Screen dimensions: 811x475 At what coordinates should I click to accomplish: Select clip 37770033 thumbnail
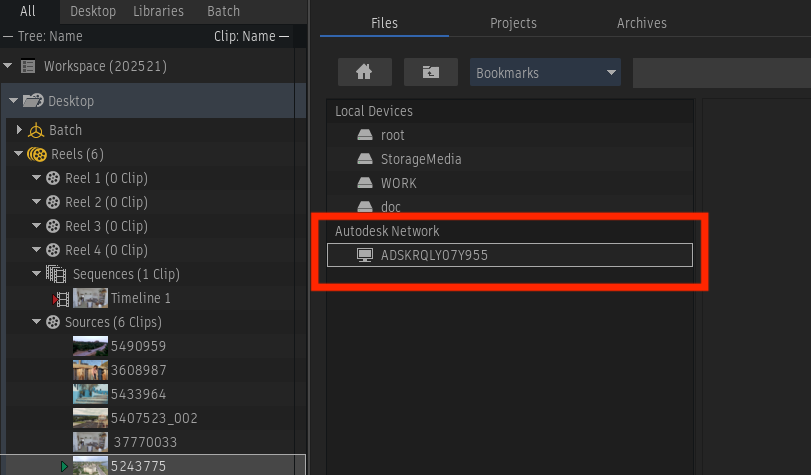coord(91,442)
